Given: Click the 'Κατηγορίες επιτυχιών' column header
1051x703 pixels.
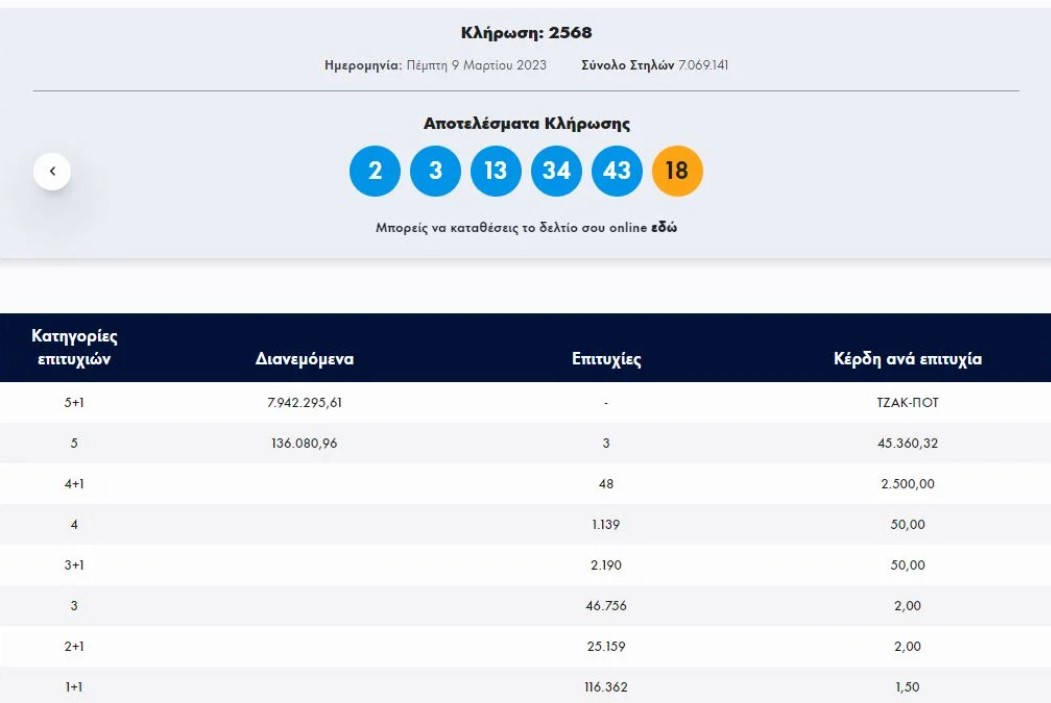Looking at the screenshot, I should tap(74, 348).
